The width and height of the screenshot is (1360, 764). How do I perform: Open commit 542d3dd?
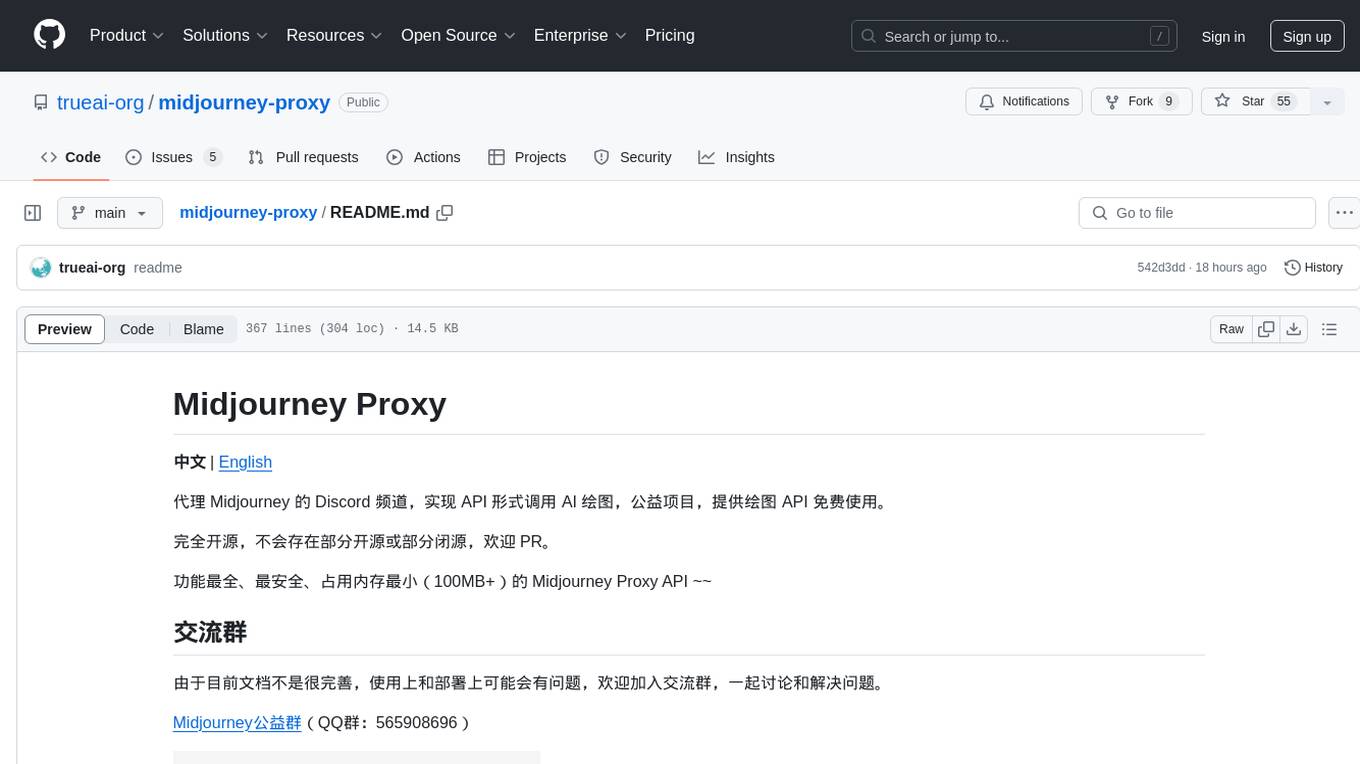[x=1161, y=268]
